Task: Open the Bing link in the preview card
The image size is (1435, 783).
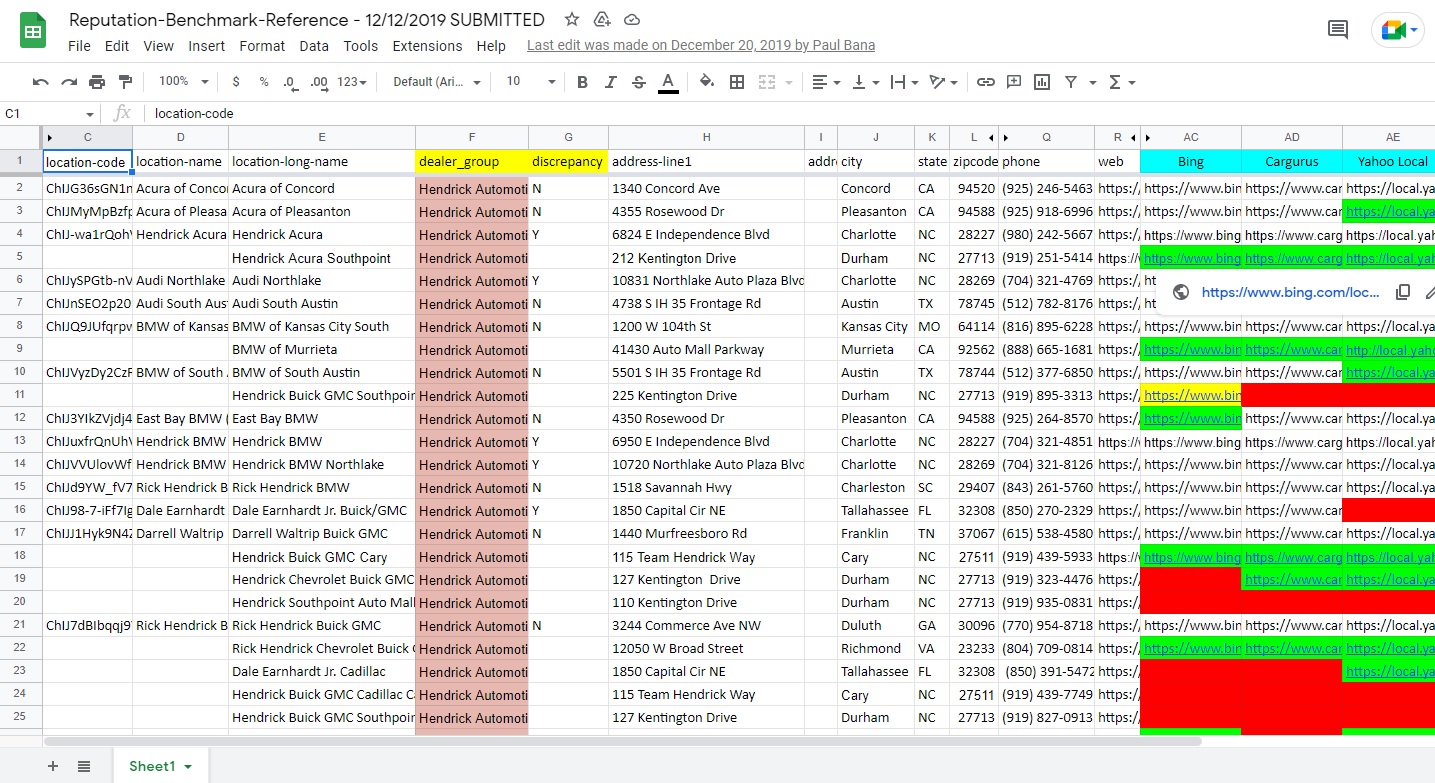Action: [1291, 292]
